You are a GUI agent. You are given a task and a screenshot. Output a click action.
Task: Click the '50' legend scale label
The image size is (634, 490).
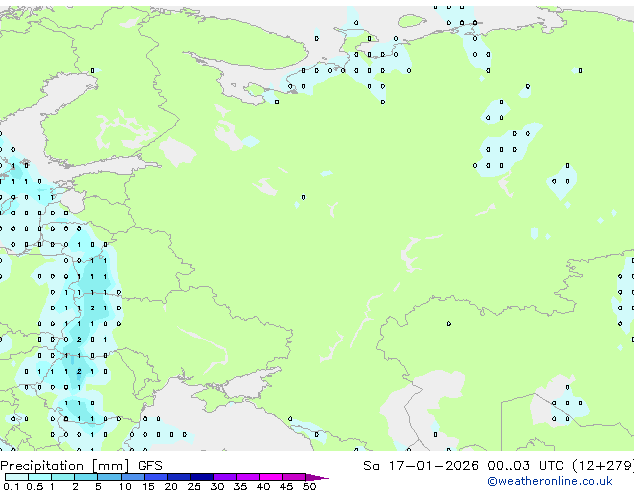[x=309, y=486]
